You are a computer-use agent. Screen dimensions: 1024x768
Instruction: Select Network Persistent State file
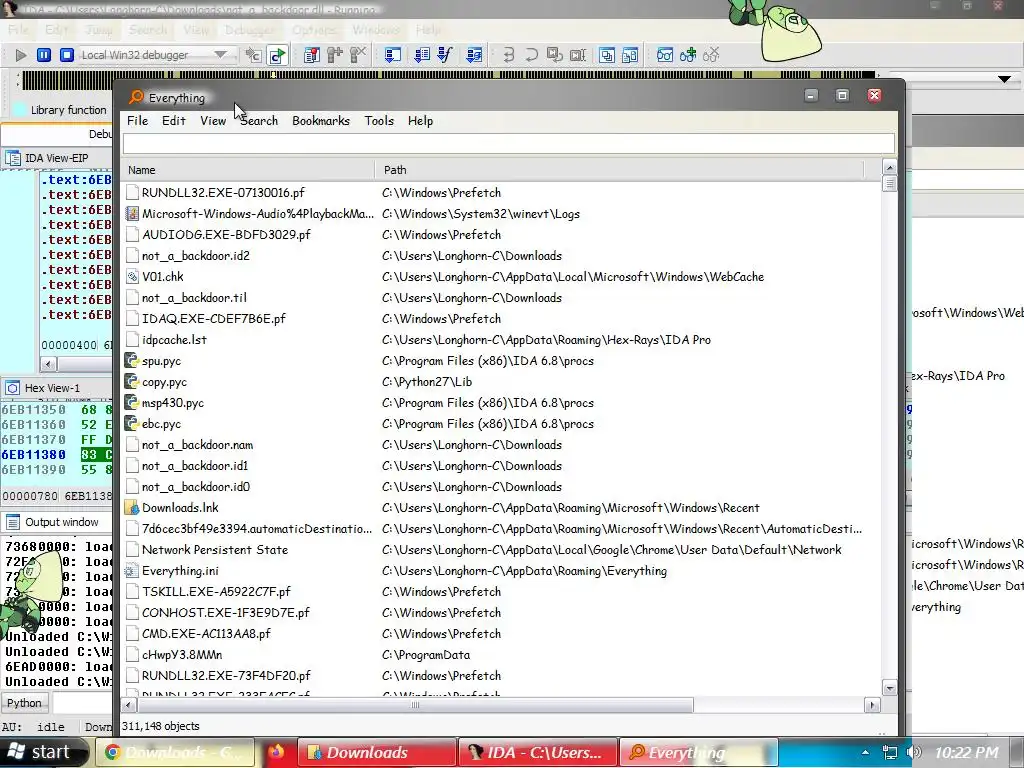point(215,550)
